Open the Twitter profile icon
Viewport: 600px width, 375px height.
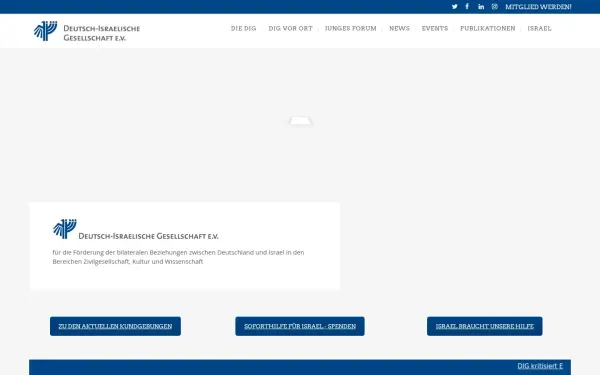454,7
